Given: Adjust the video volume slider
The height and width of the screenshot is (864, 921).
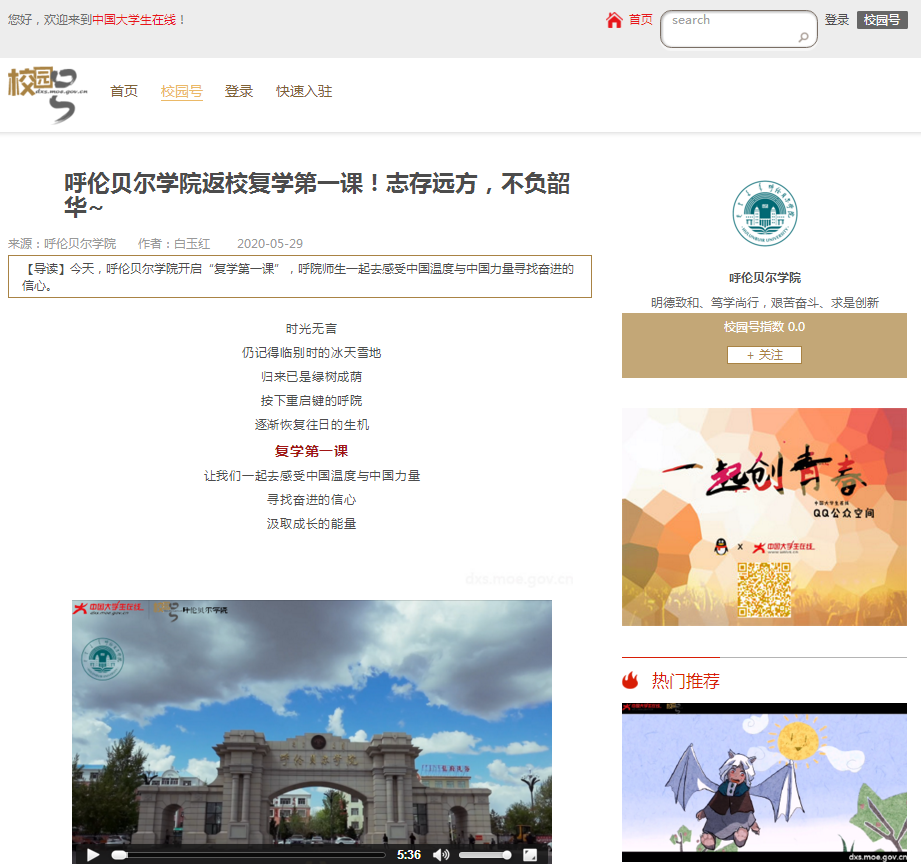Looking at the screenshot, I should click(484, 855).
